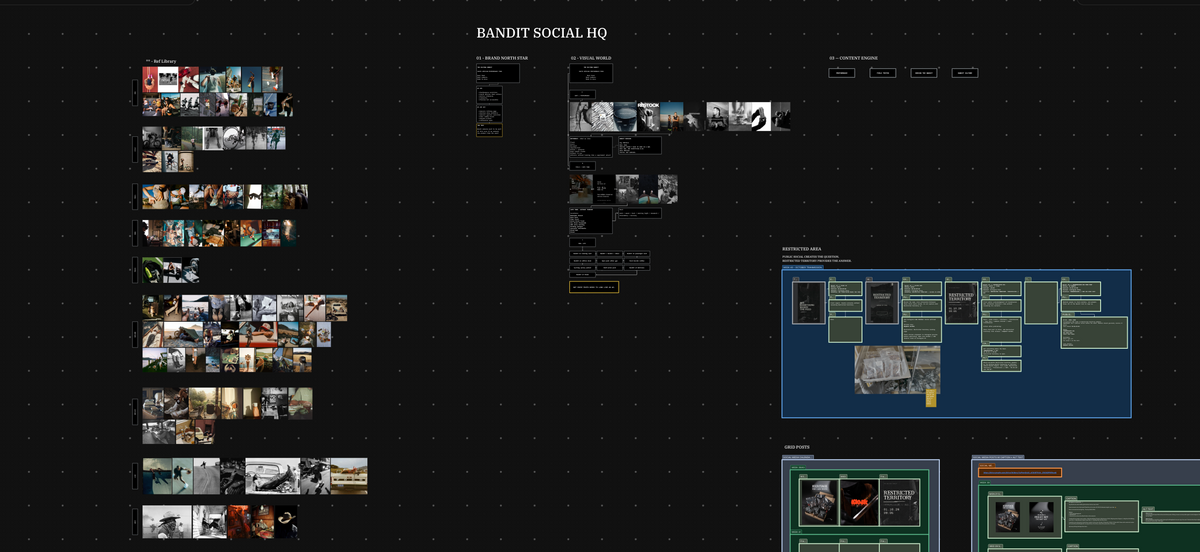
Task: Select white thumbnail with black shape in Visual World
Action: [760, 116]
